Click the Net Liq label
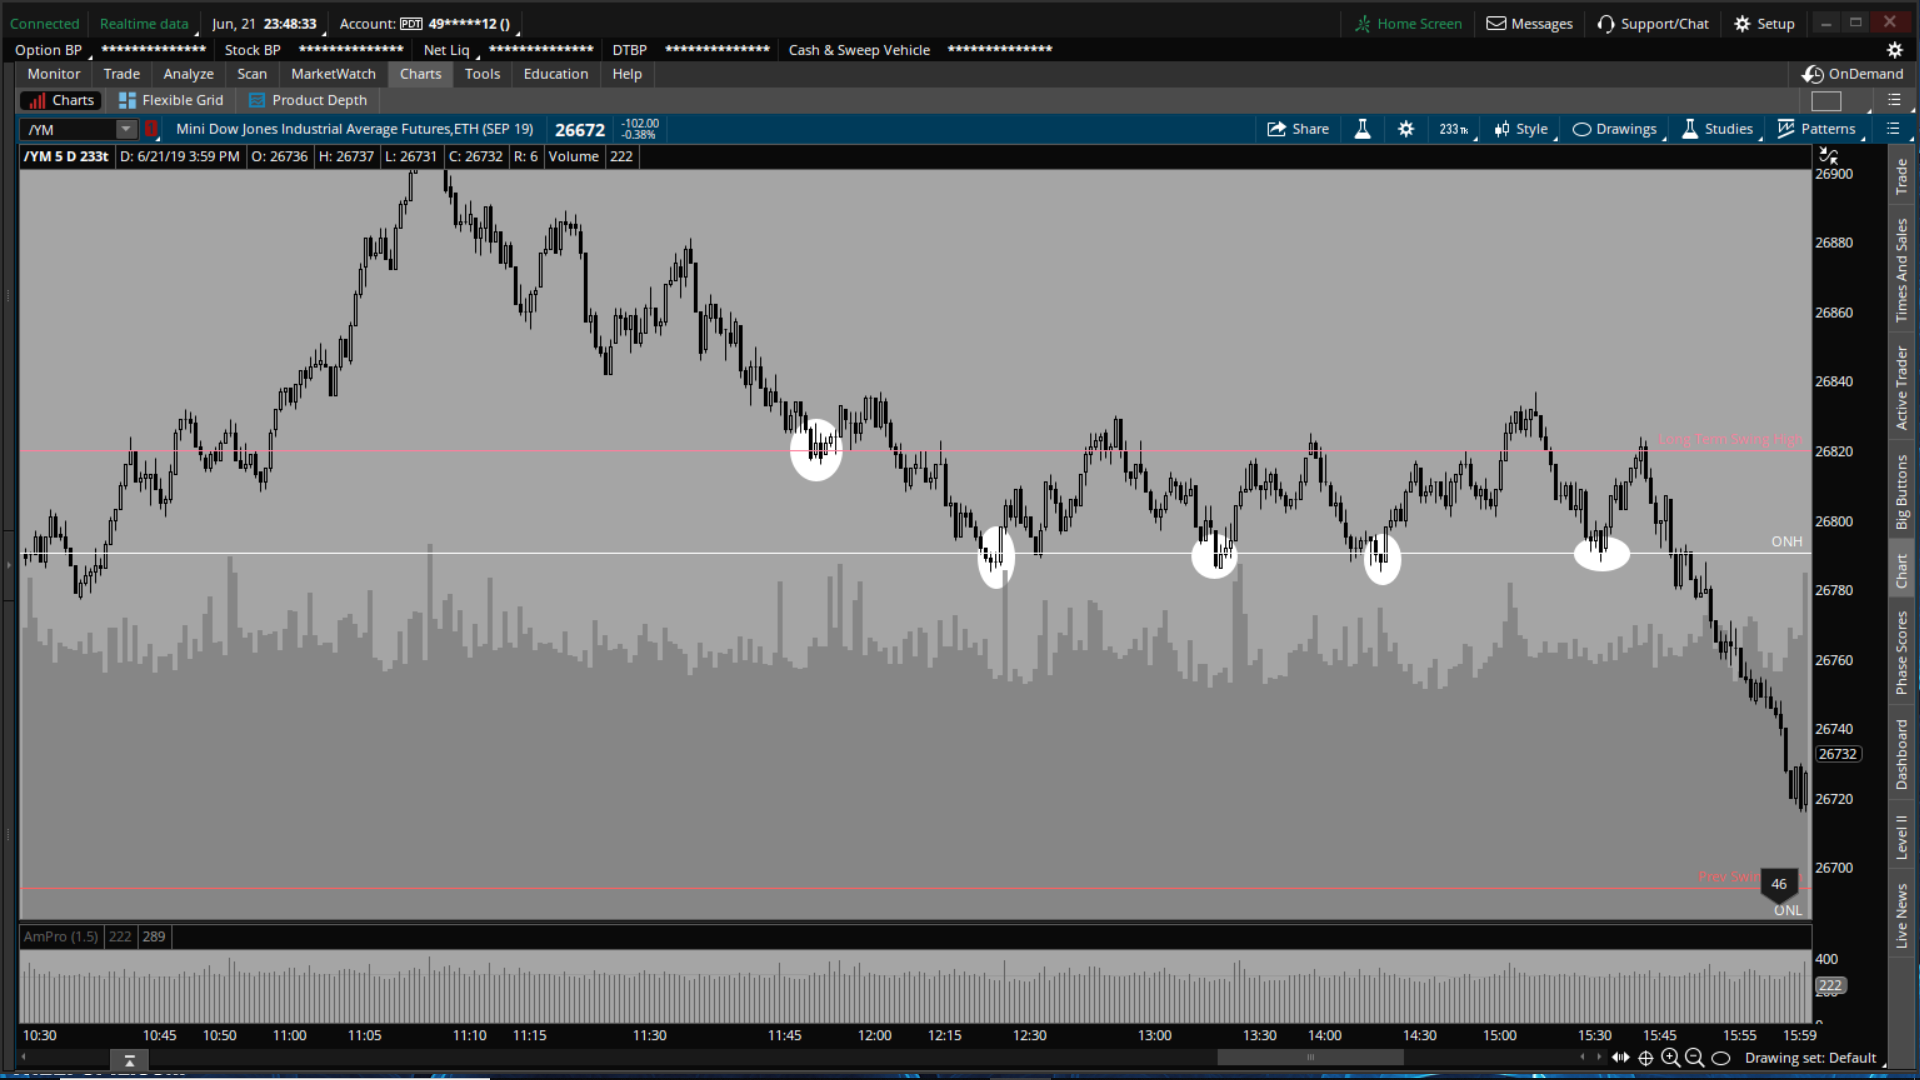Screen dimensions: 1920x1080 [x=446, y=50]
